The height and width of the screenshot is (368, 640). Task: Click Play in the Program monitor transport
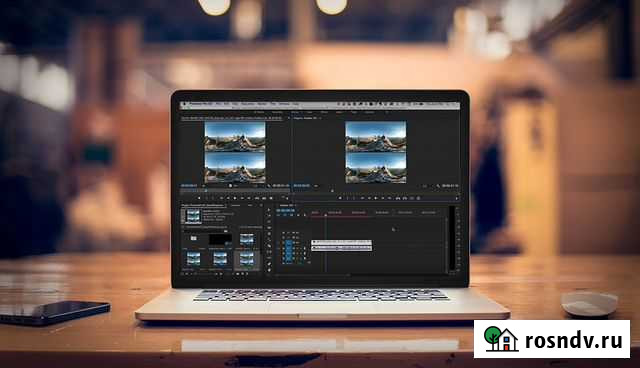[376, 198]
